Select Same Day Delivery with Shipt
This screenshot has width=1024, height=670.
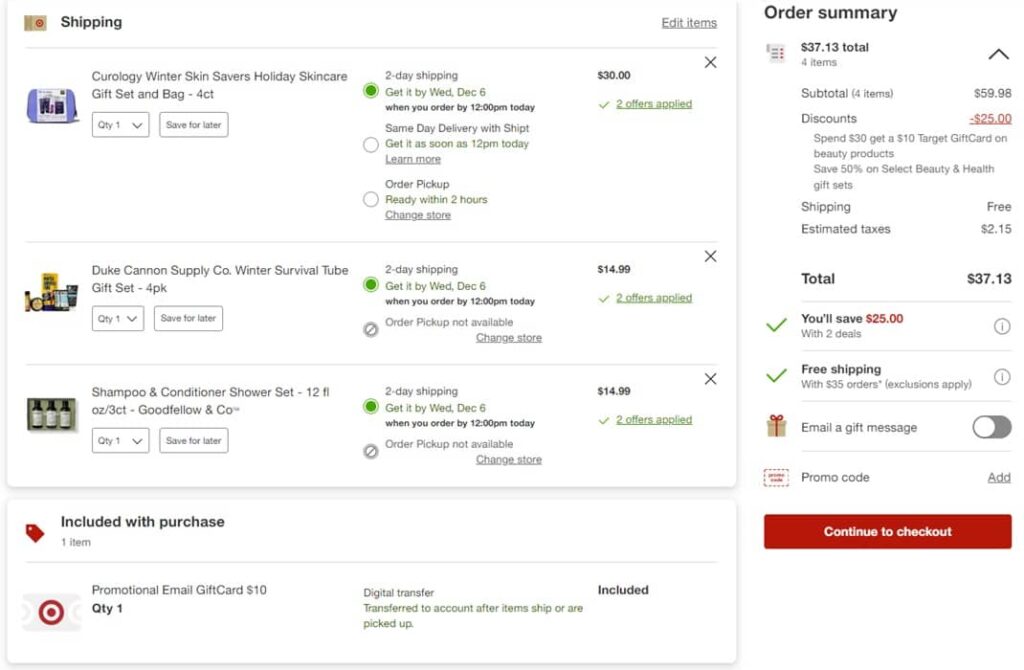tap(371, 144)
